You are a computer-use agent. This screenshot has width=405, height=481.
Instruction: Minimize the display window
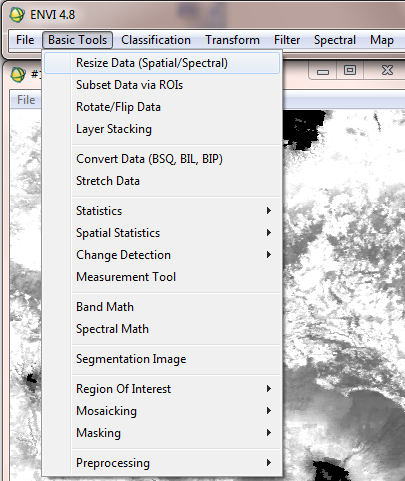click(323, 71)
